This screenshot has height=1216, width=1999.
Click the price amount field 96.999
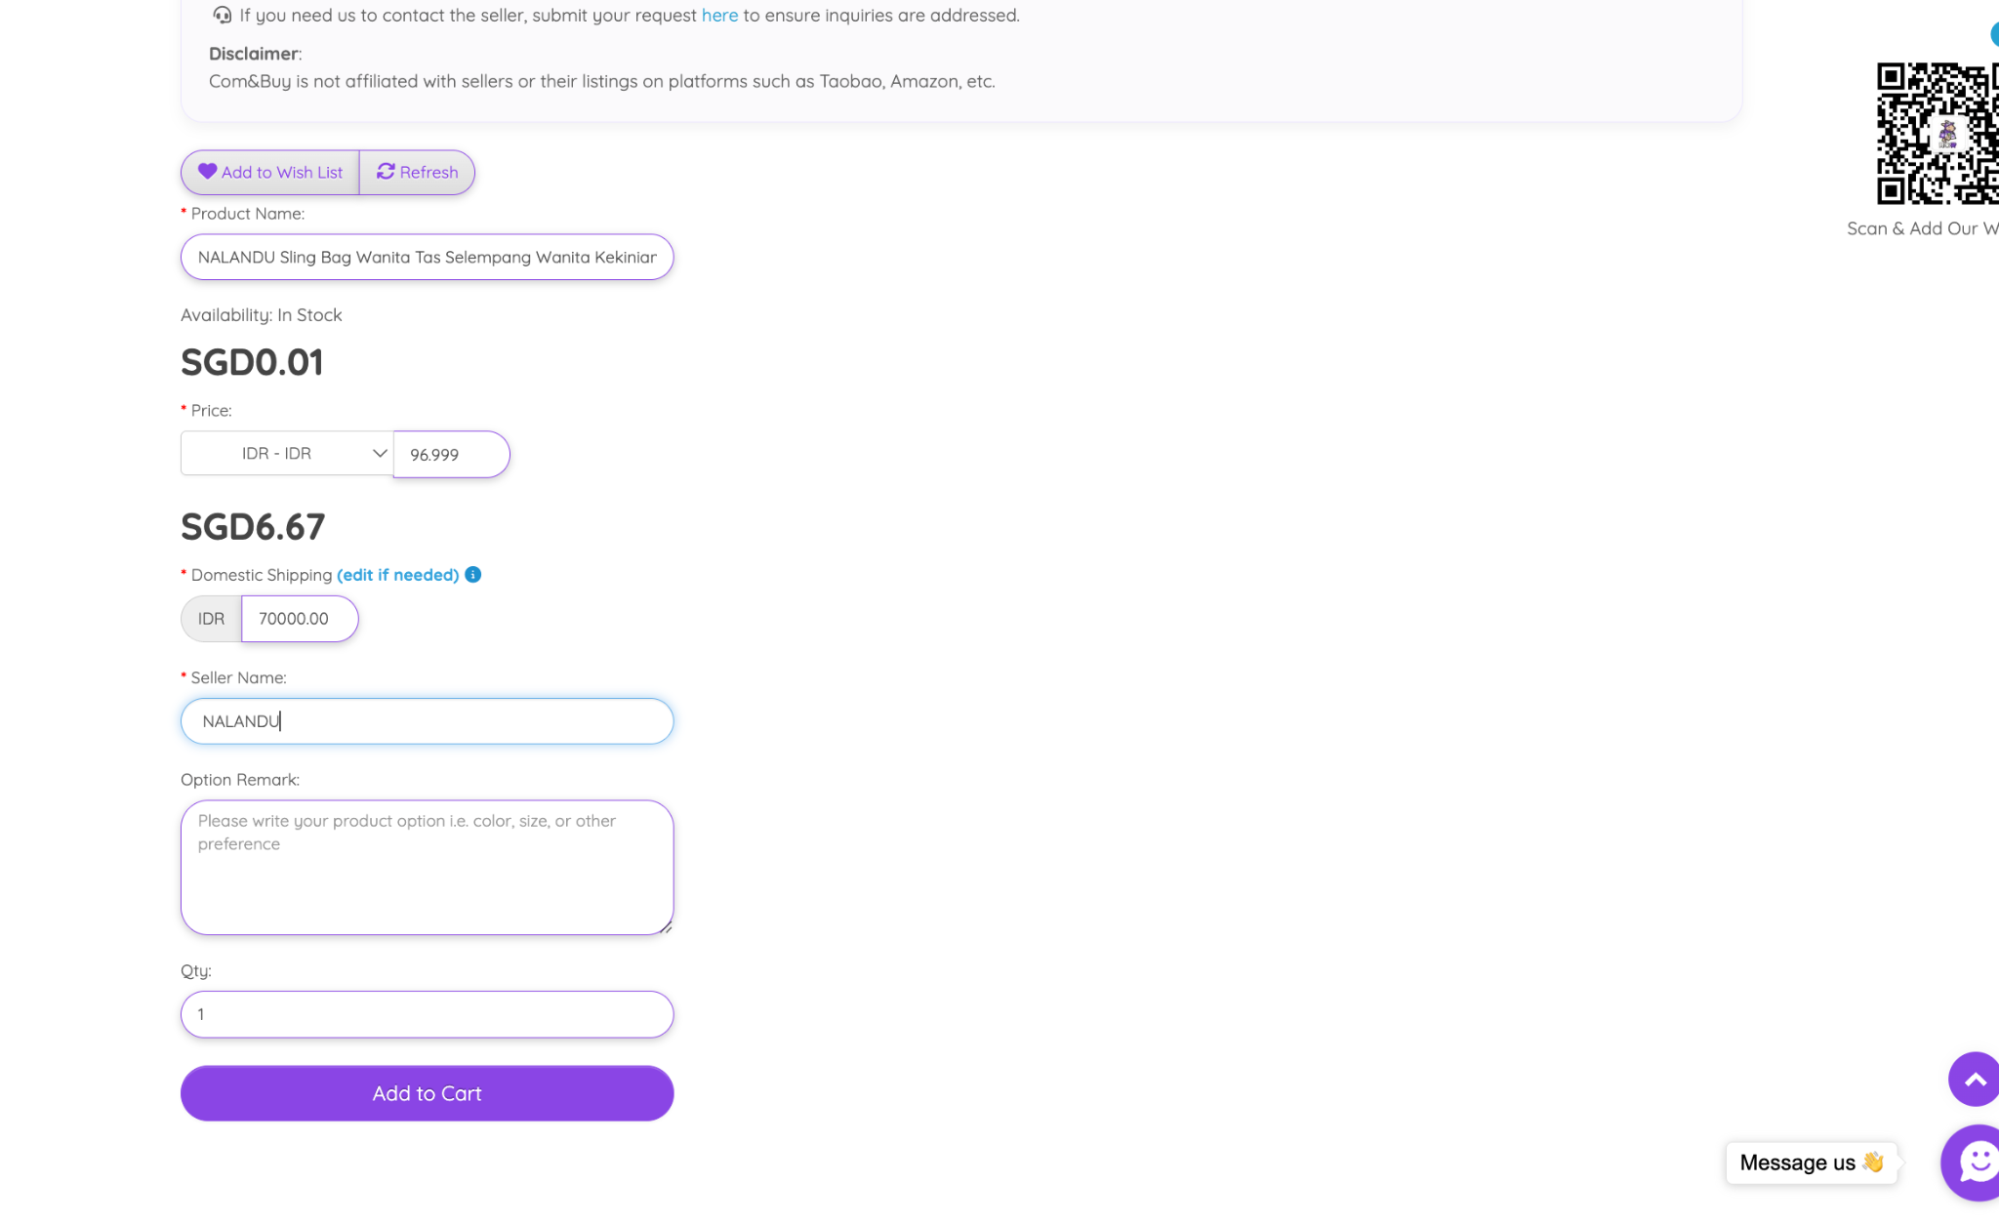tap(451, 454)
